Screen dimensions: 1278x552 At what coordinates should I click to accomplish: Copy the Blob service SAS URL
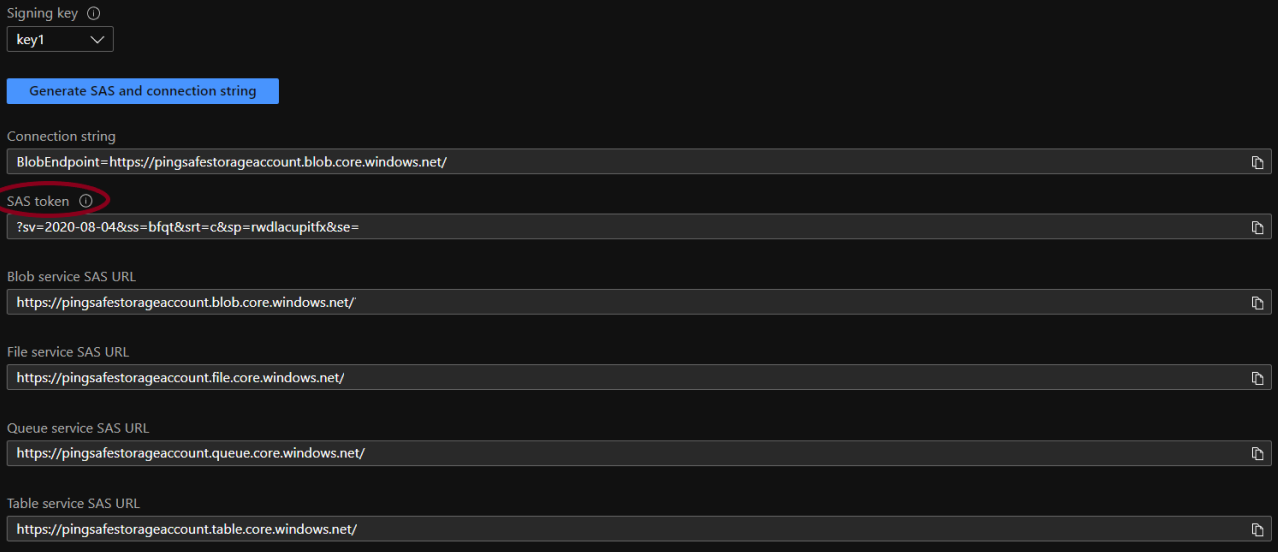coord(1258,303)
